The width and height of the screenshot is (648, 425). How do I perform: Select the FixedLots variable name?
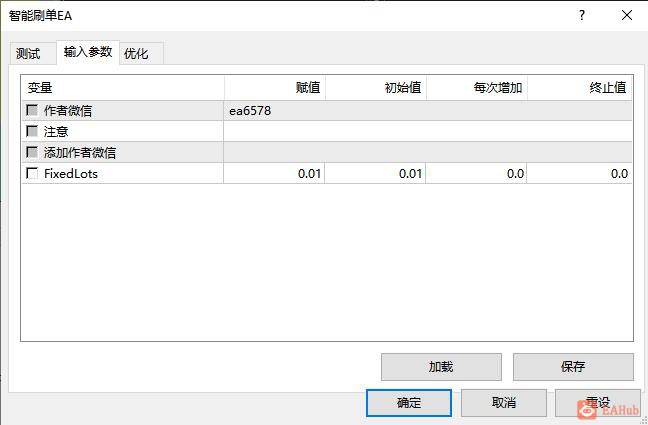pos(71,174)
